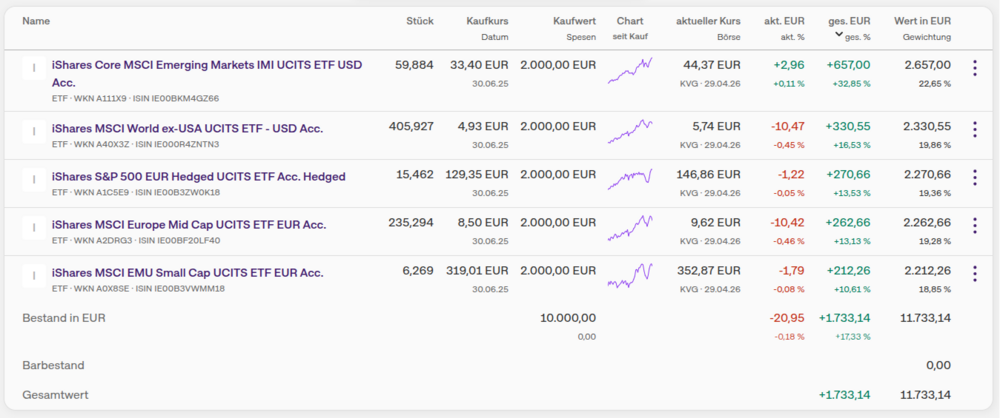This screenshot has width=1000, height=418.
Task: Select percentage +13,13 %
Action: [x=851, y=241]
